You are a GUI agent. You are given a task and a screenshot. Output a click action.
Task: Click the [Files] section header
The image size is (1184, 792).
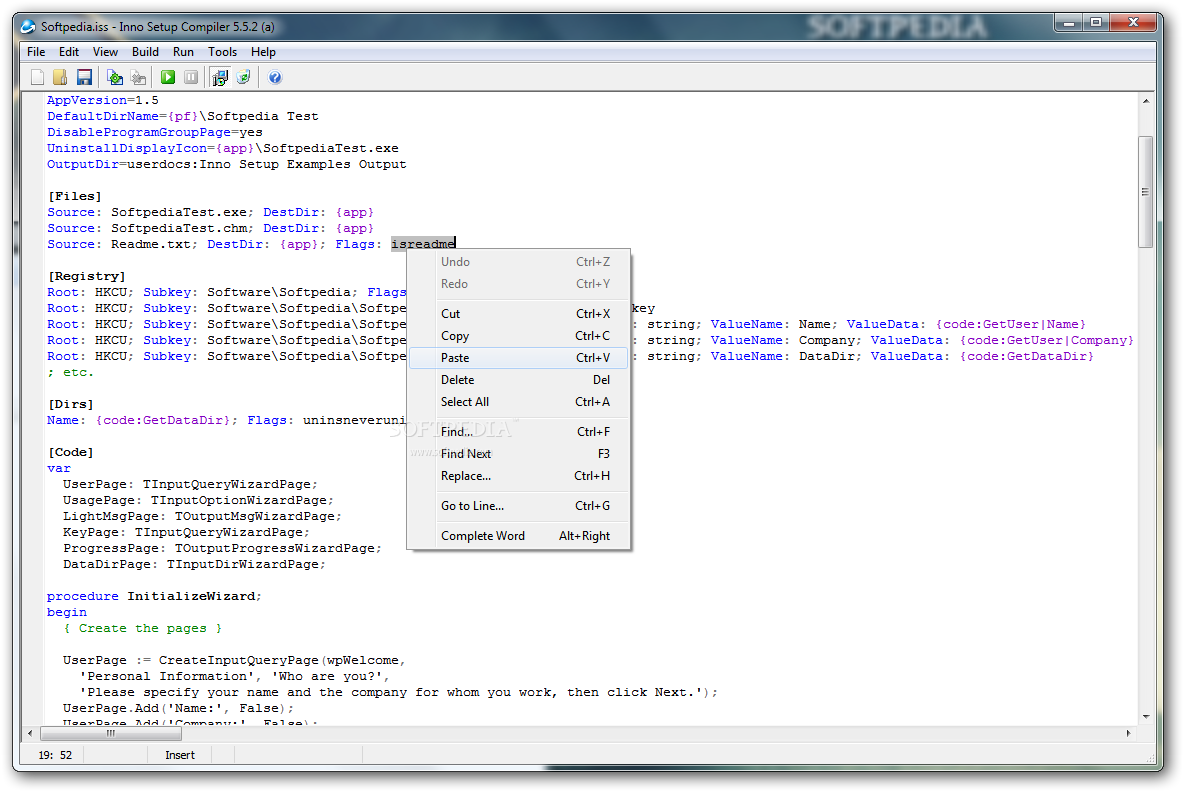tap(74, 196)
